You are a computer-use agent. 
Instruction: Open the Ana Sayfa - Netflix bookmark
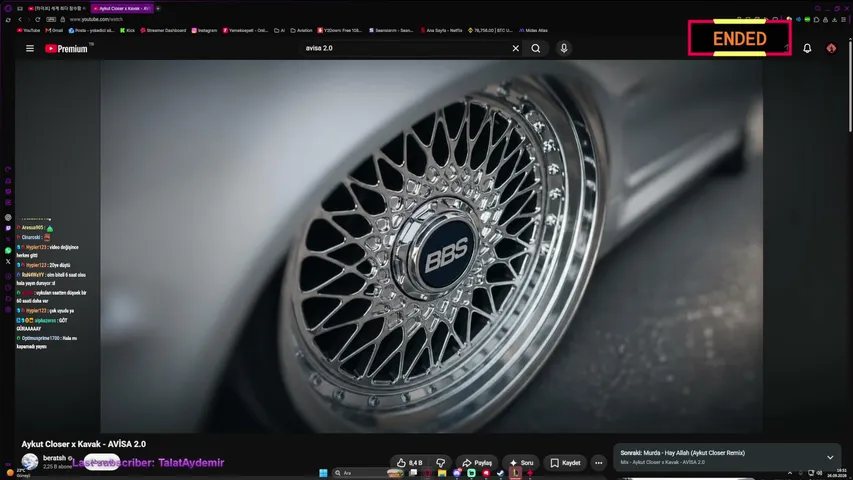tap(441, 30)
